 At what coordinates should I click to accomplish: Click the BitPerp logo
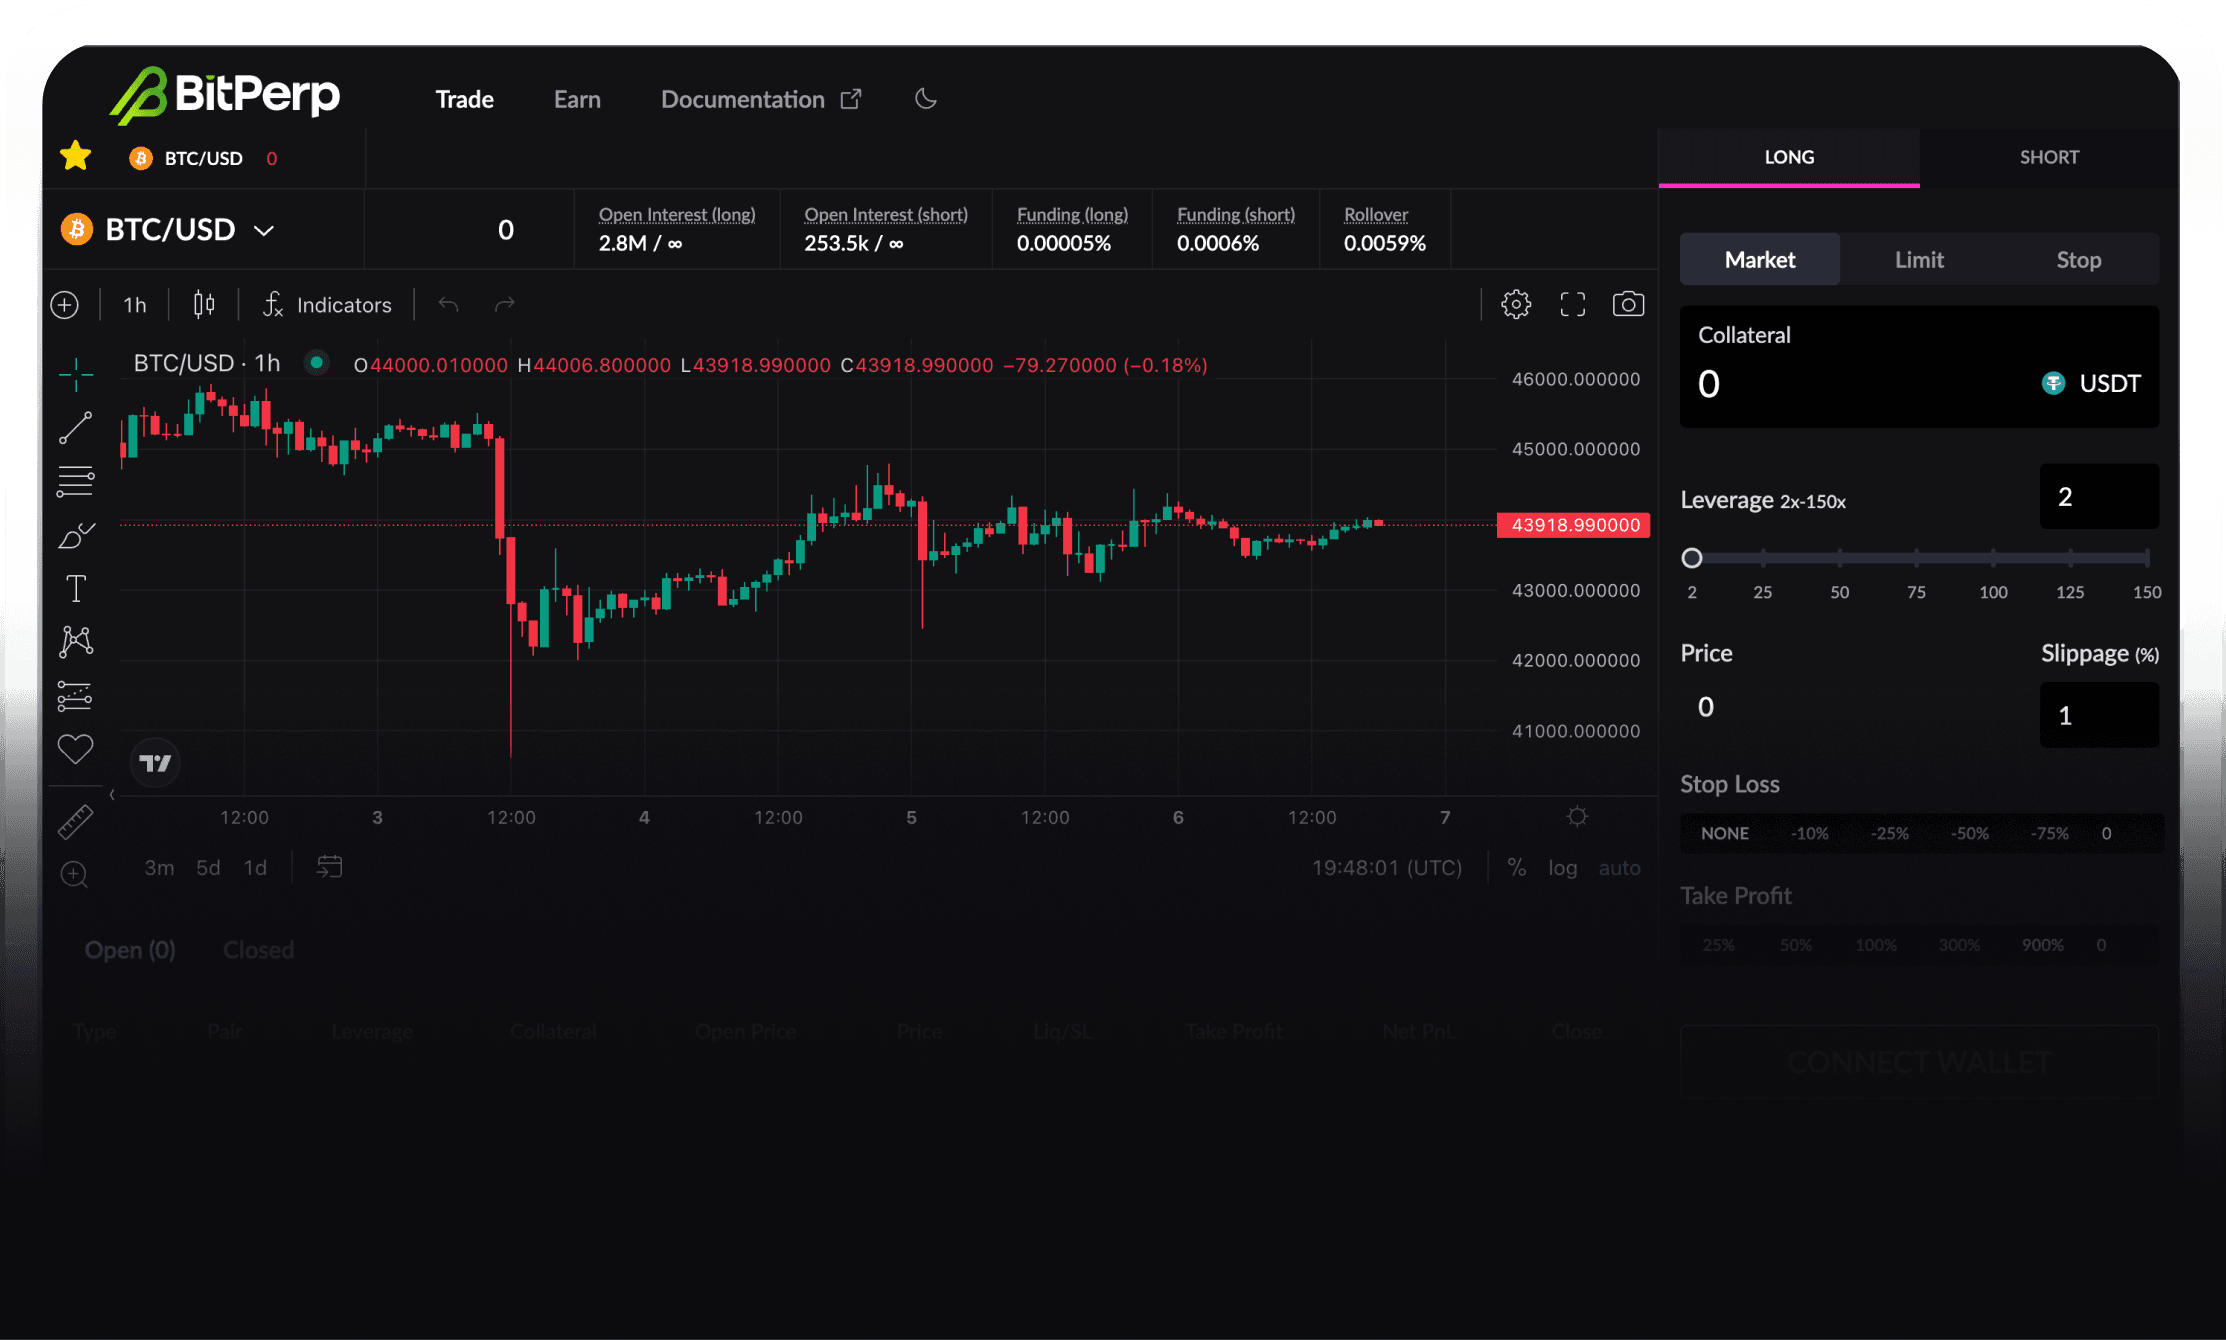pos(225,95)
